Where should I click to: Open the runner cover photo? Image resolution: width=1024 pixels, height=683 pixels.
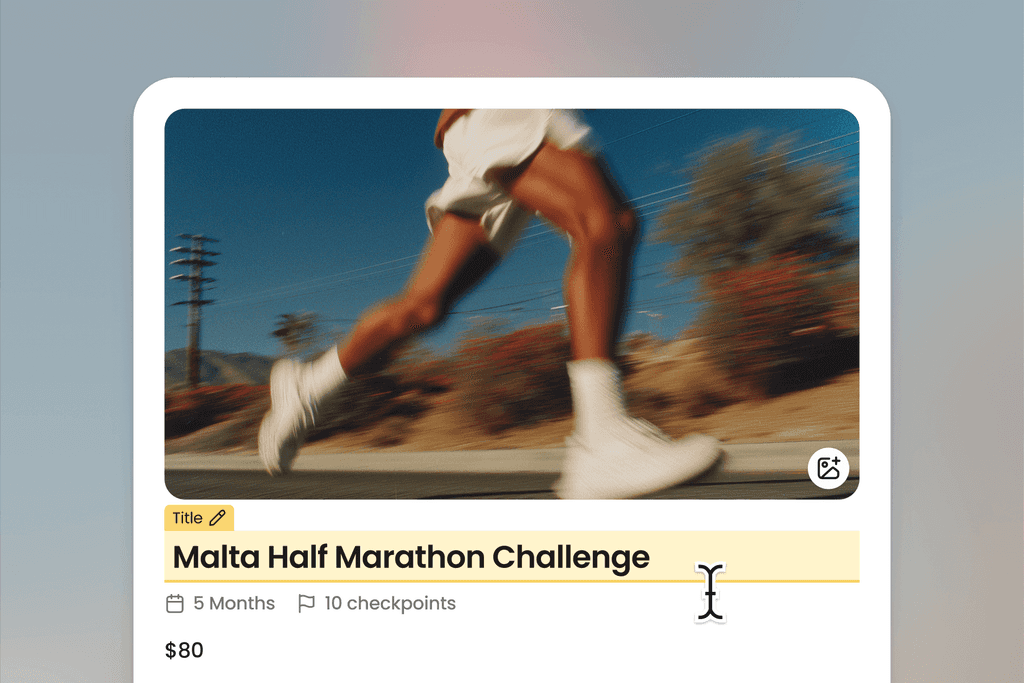(x=512, y=304)
